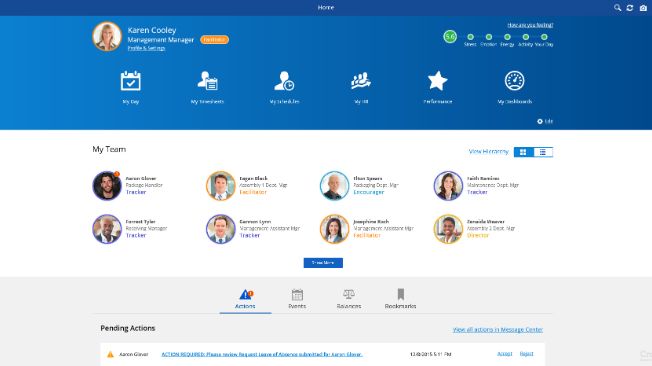Open the My Day calendar icon
This screenshot has width=652, height=366.
coord(131,81)
